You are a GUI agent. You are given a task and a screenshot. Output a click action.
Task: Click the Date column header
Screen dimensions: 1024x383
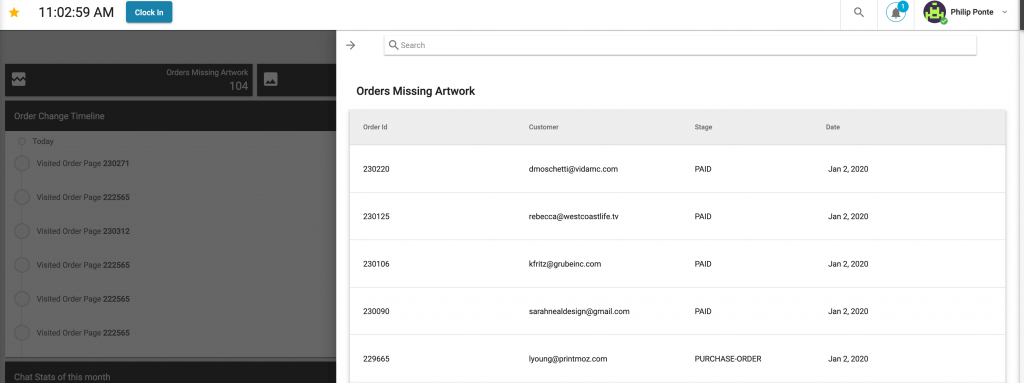tap(833, 127)
